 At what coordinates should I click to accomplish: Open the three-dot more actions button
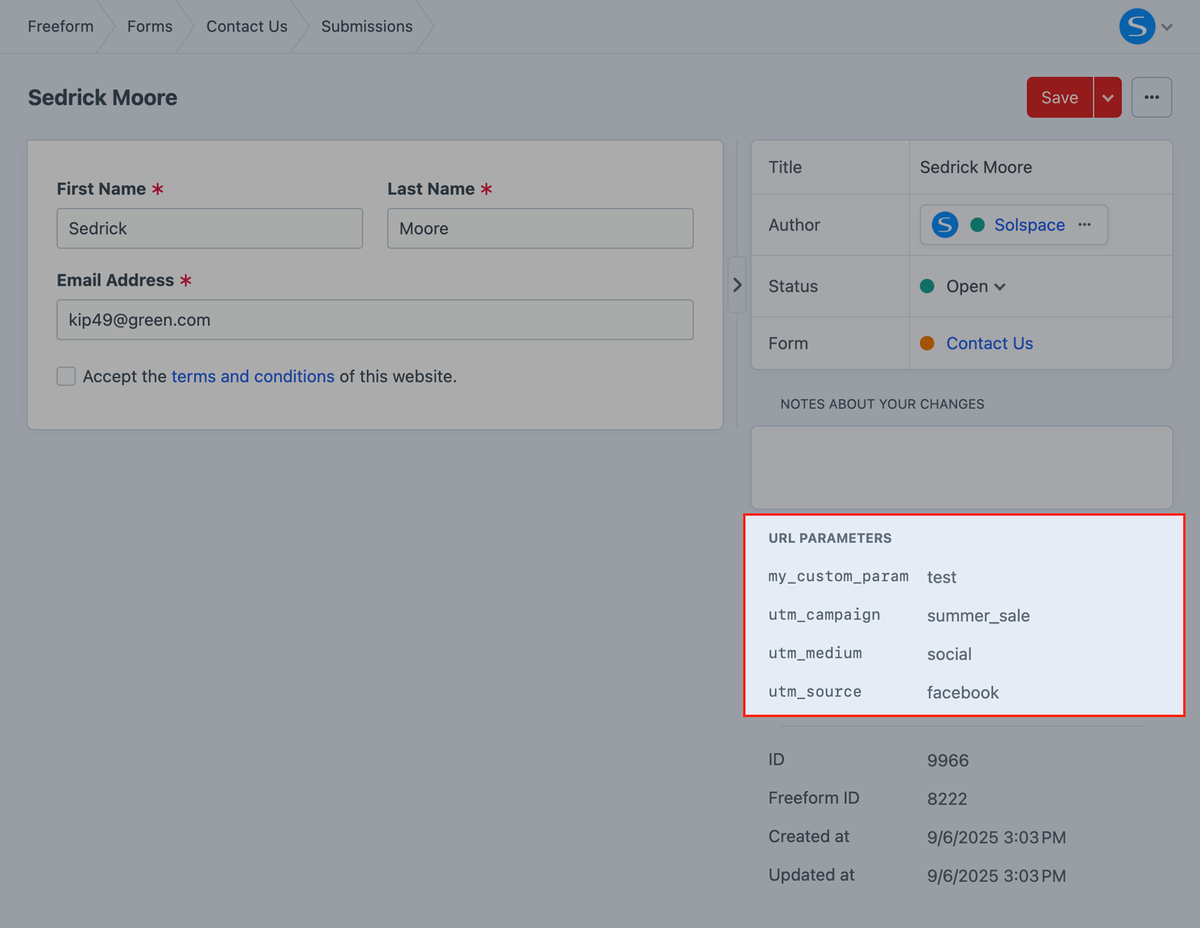point(1151,97)
